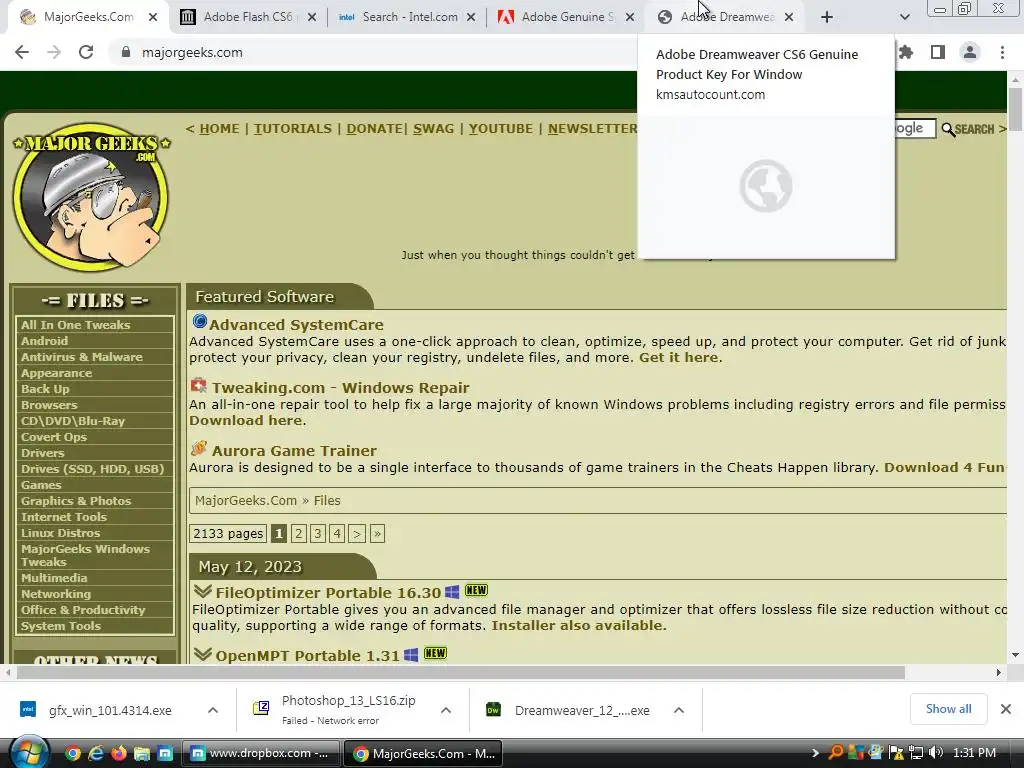Open a new browser tab

[827, 17]
